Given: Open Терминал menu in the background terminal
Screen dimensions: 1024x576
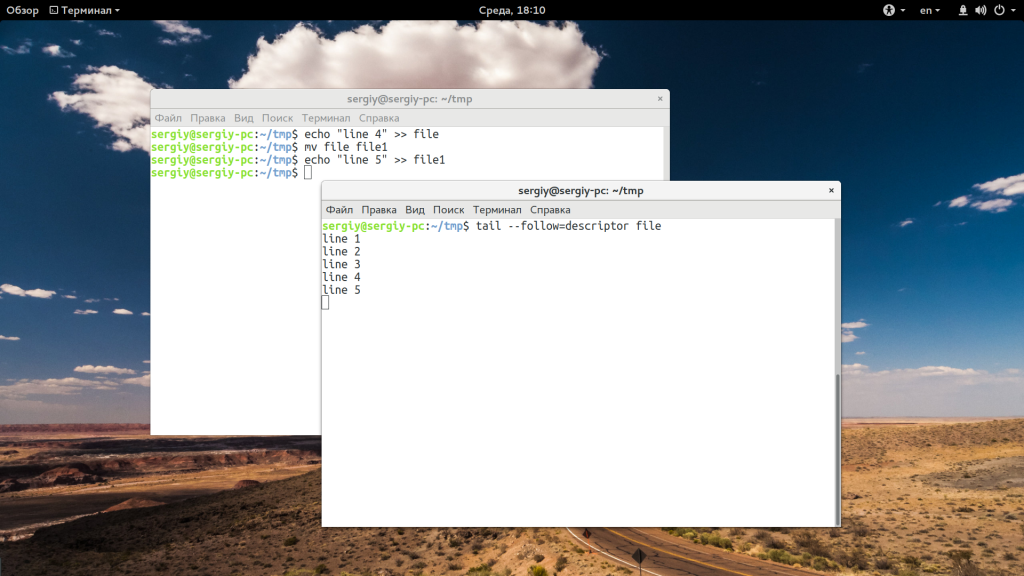Looking at the screenshot, I should click(326, 118).
